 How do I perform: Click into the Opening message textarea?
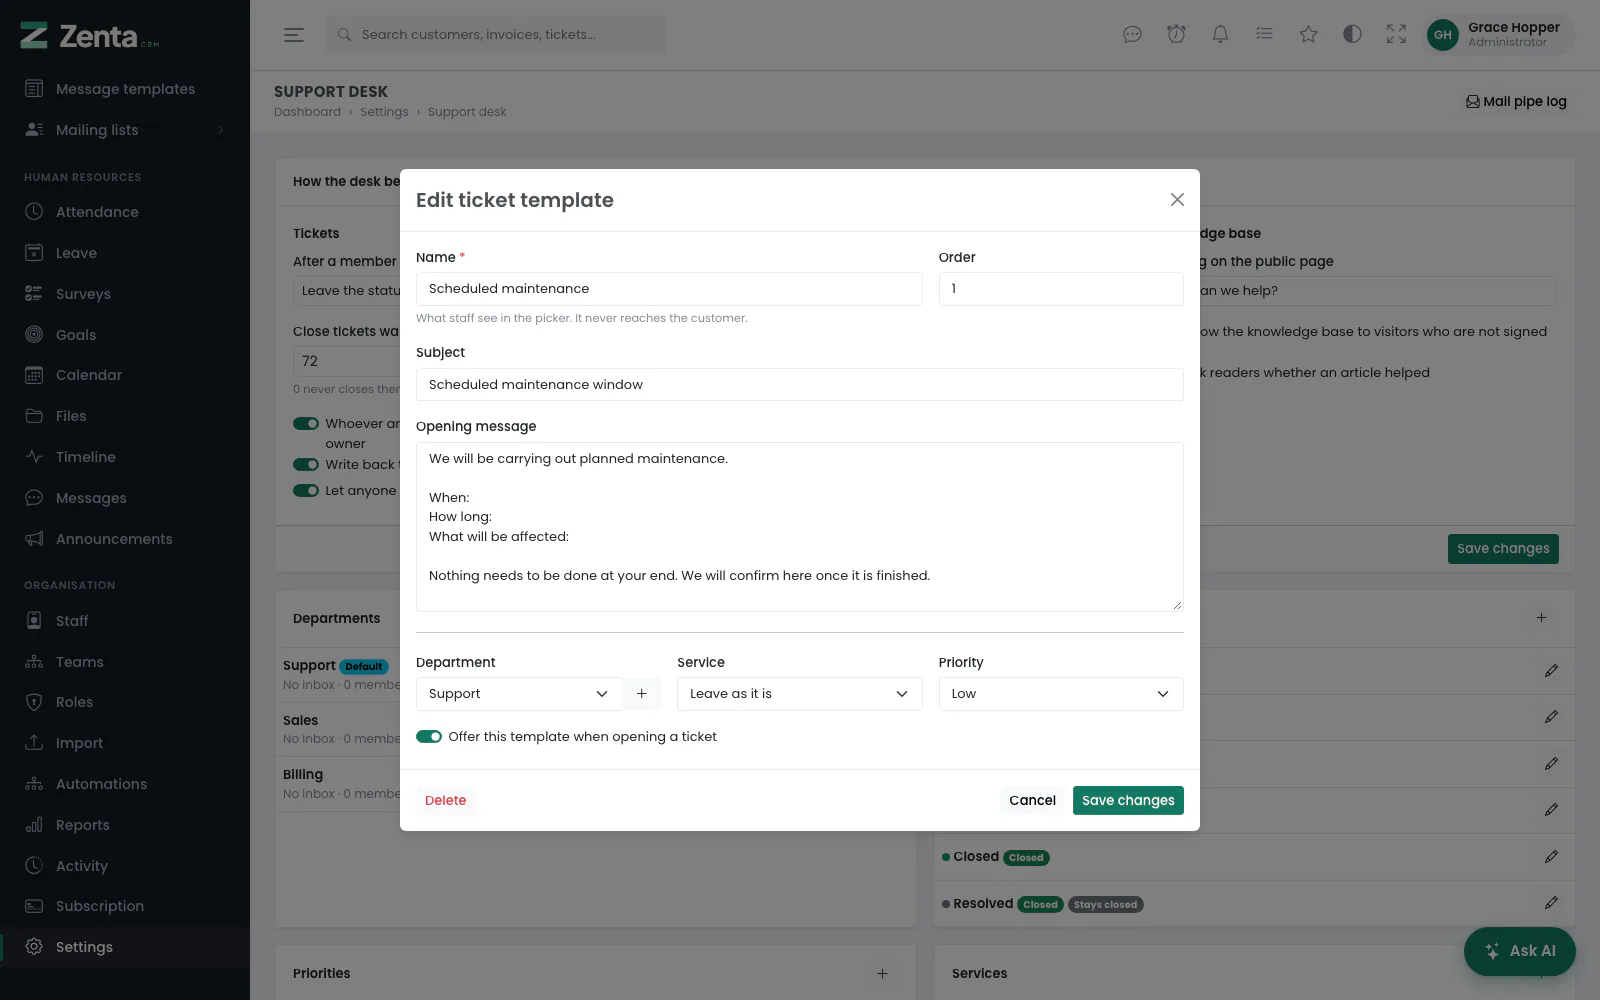pyautogui.click(x=799, y=527)
